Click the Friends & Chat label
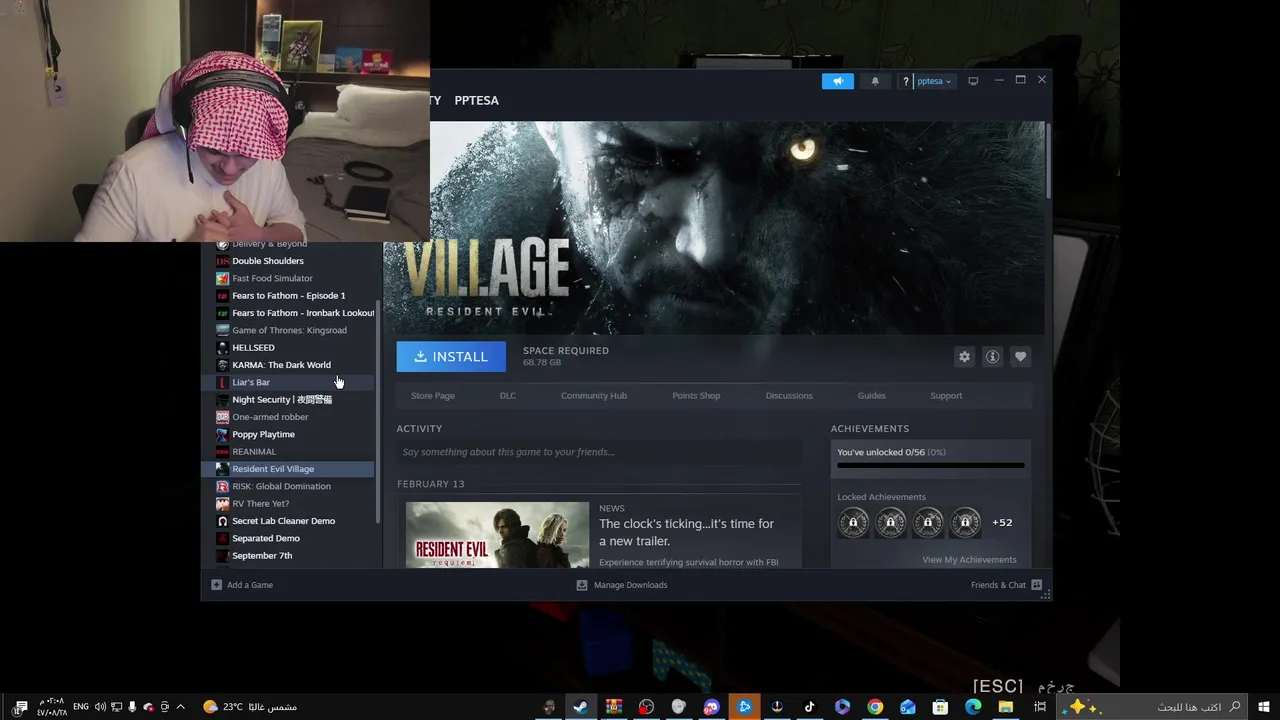Viewport: 1280px width, 720px height. pos(998,585)
